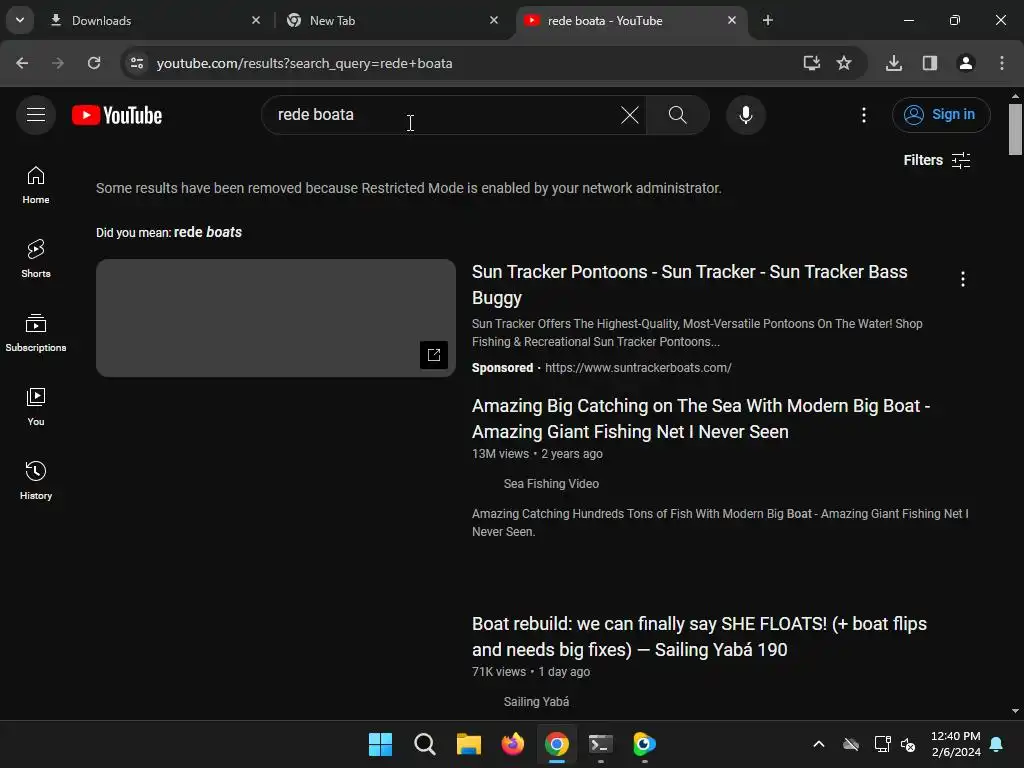Image resolution: width=1024 pixels, height=768 pixels.
Task: Reload the current page
Action: [94, 63]
